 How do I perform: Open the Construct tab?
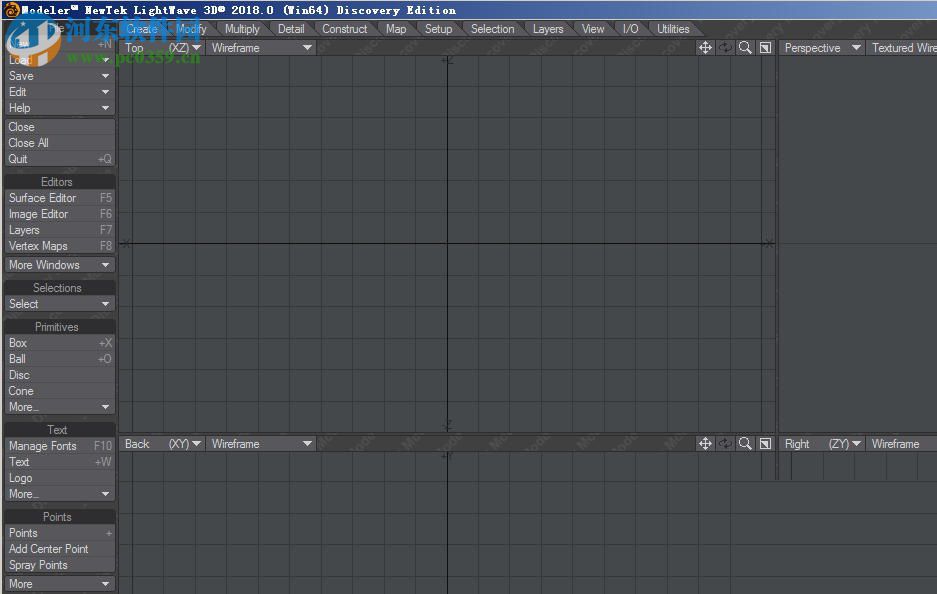click(x=345, y=29)
